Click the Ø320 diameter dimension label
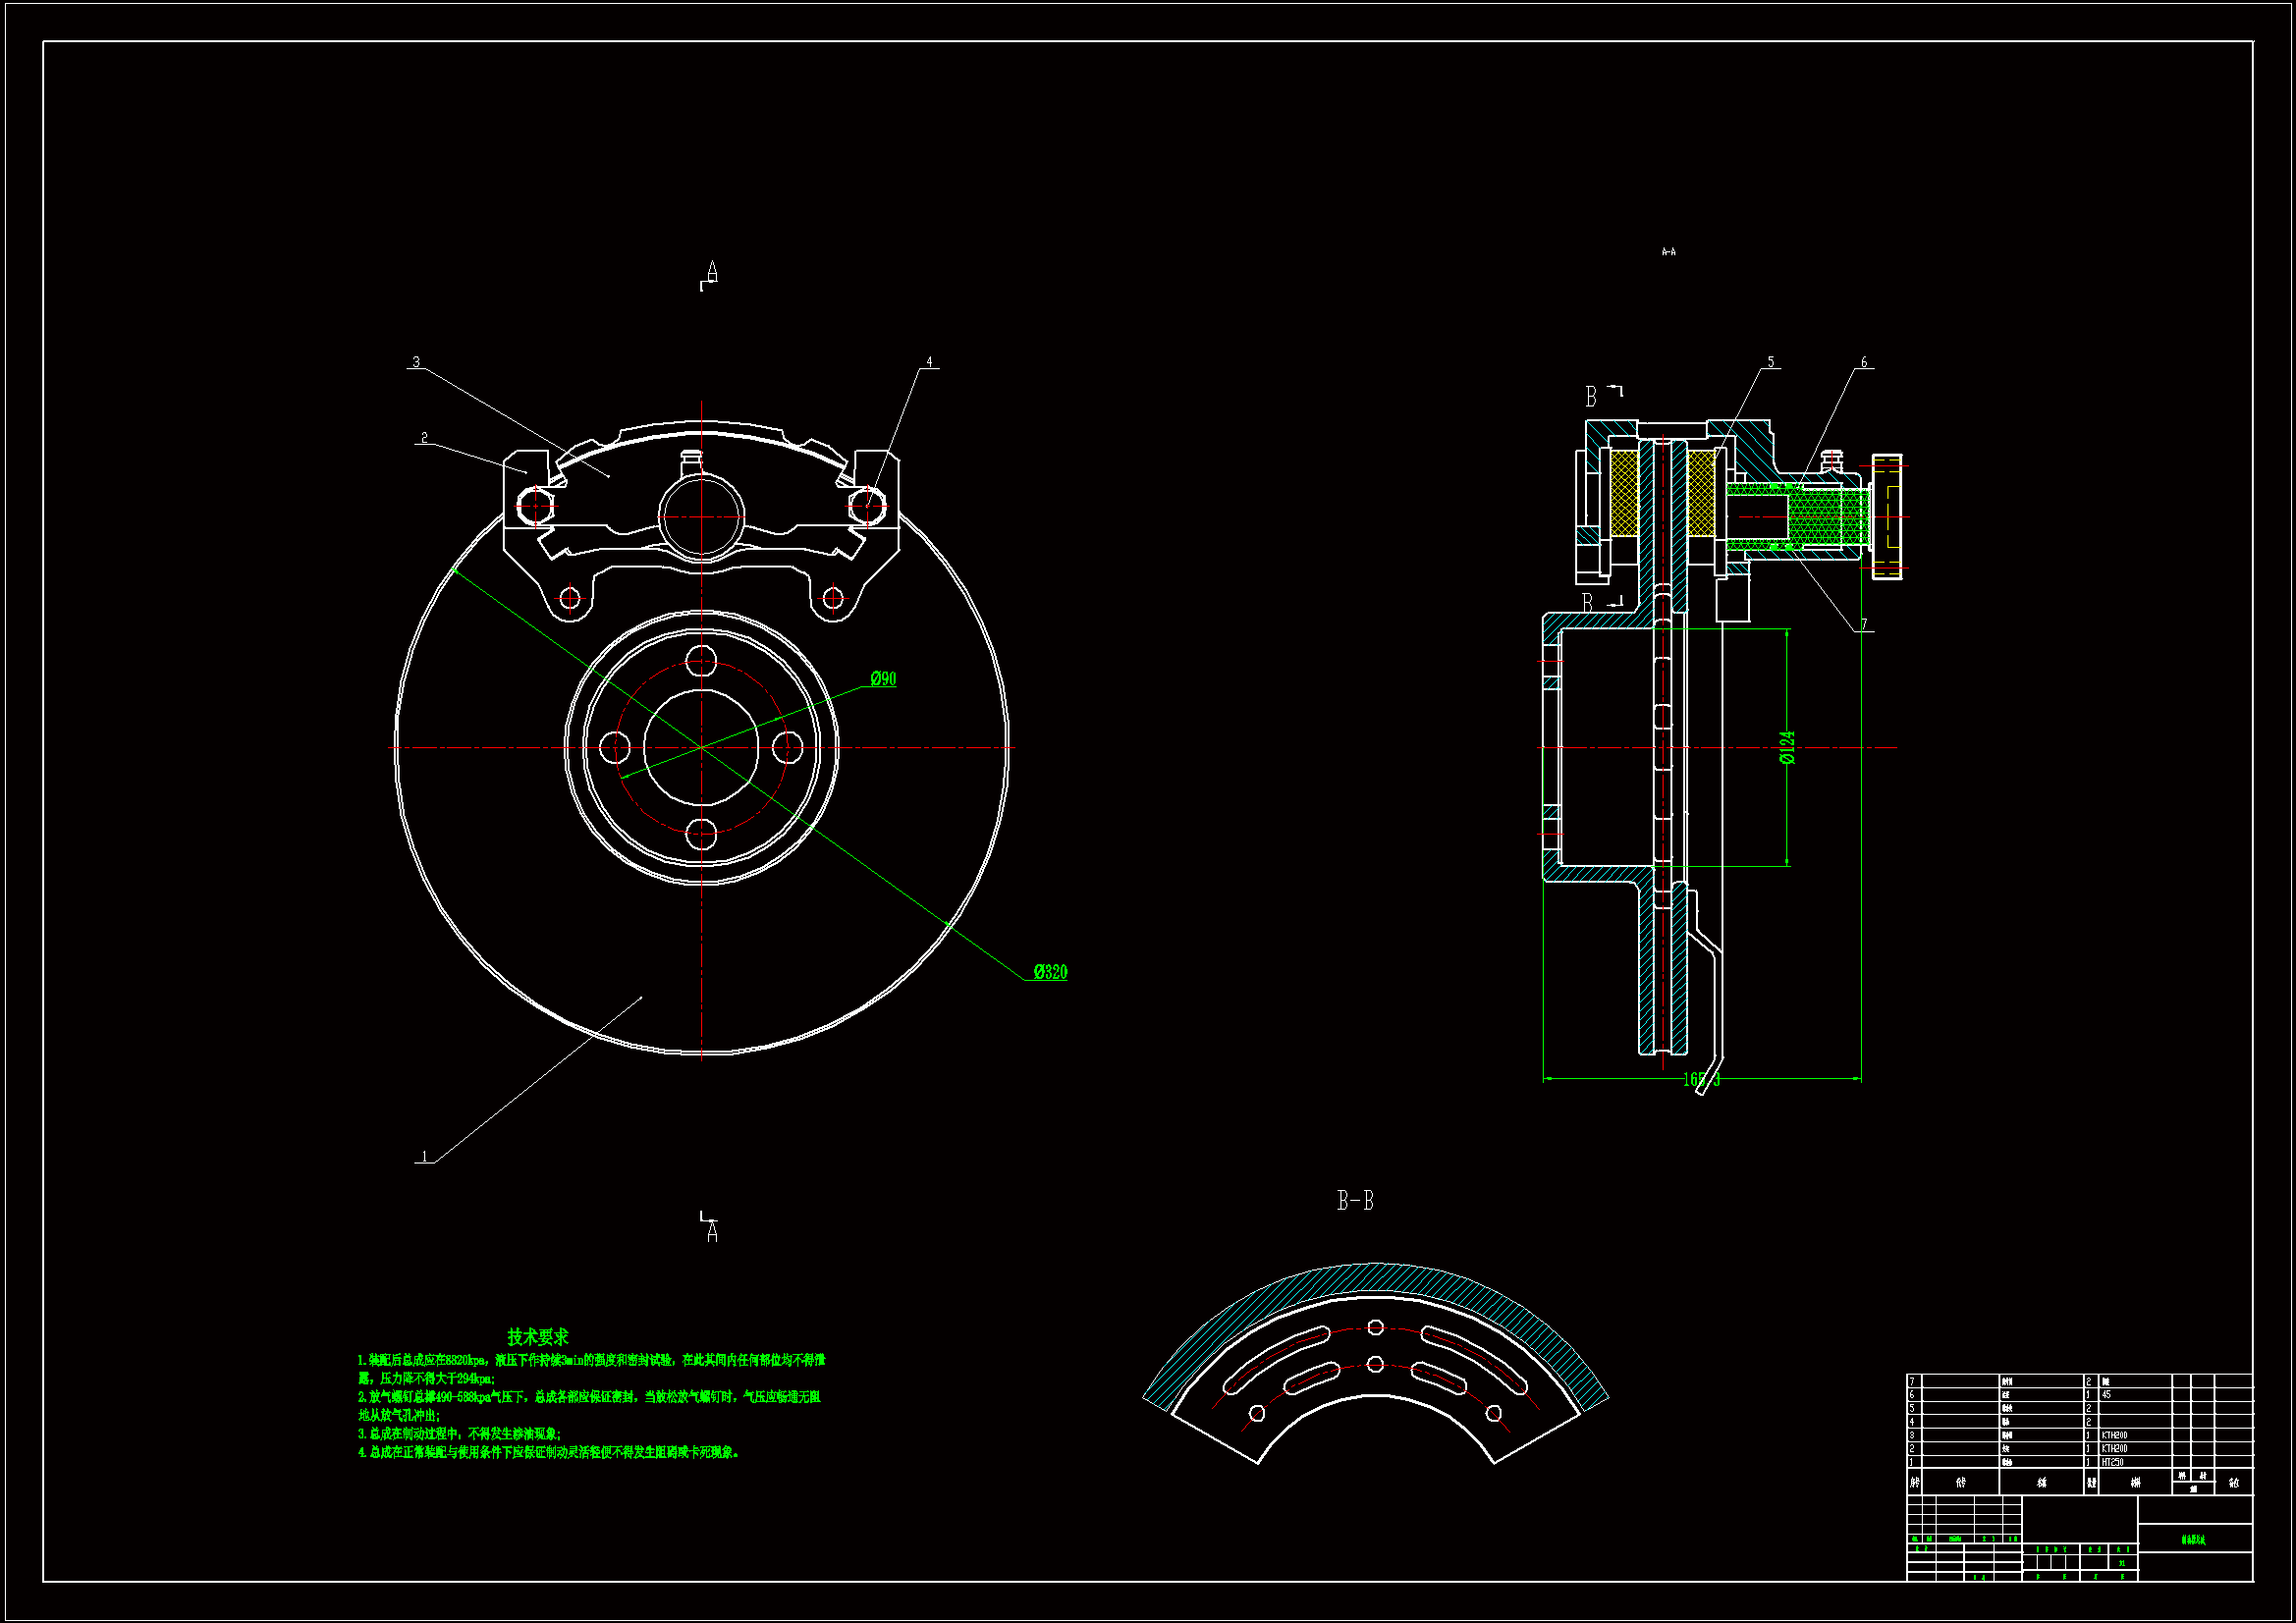This screenshot has height=1623, width=2296. pyautogui.click(x=1050, y=972)
